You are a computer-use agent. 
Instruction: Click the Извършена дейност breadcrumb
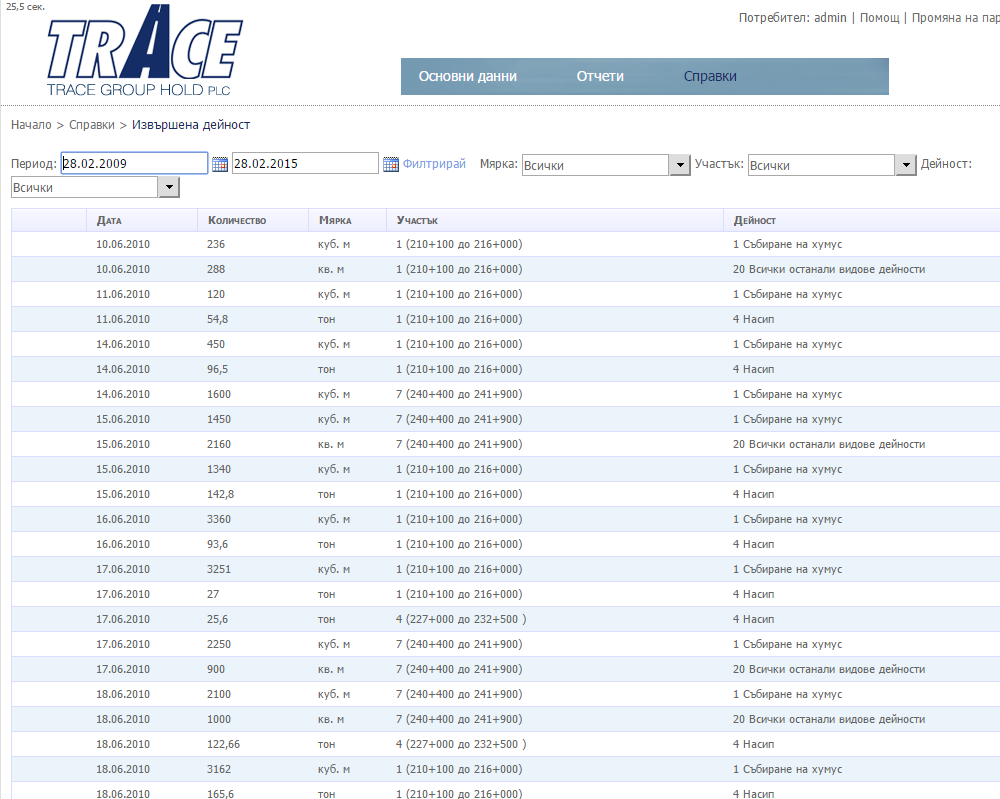[191, 125]
